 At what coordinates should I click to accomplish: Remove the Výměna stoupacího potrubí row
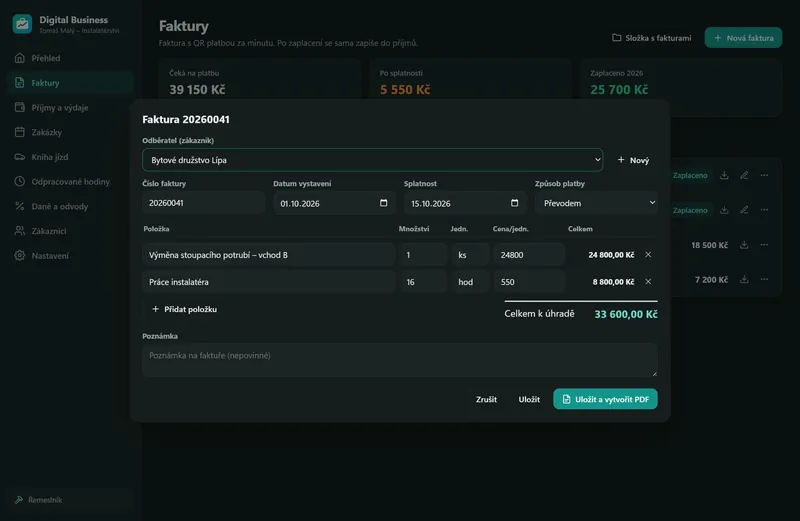click(x=648, y=255)
